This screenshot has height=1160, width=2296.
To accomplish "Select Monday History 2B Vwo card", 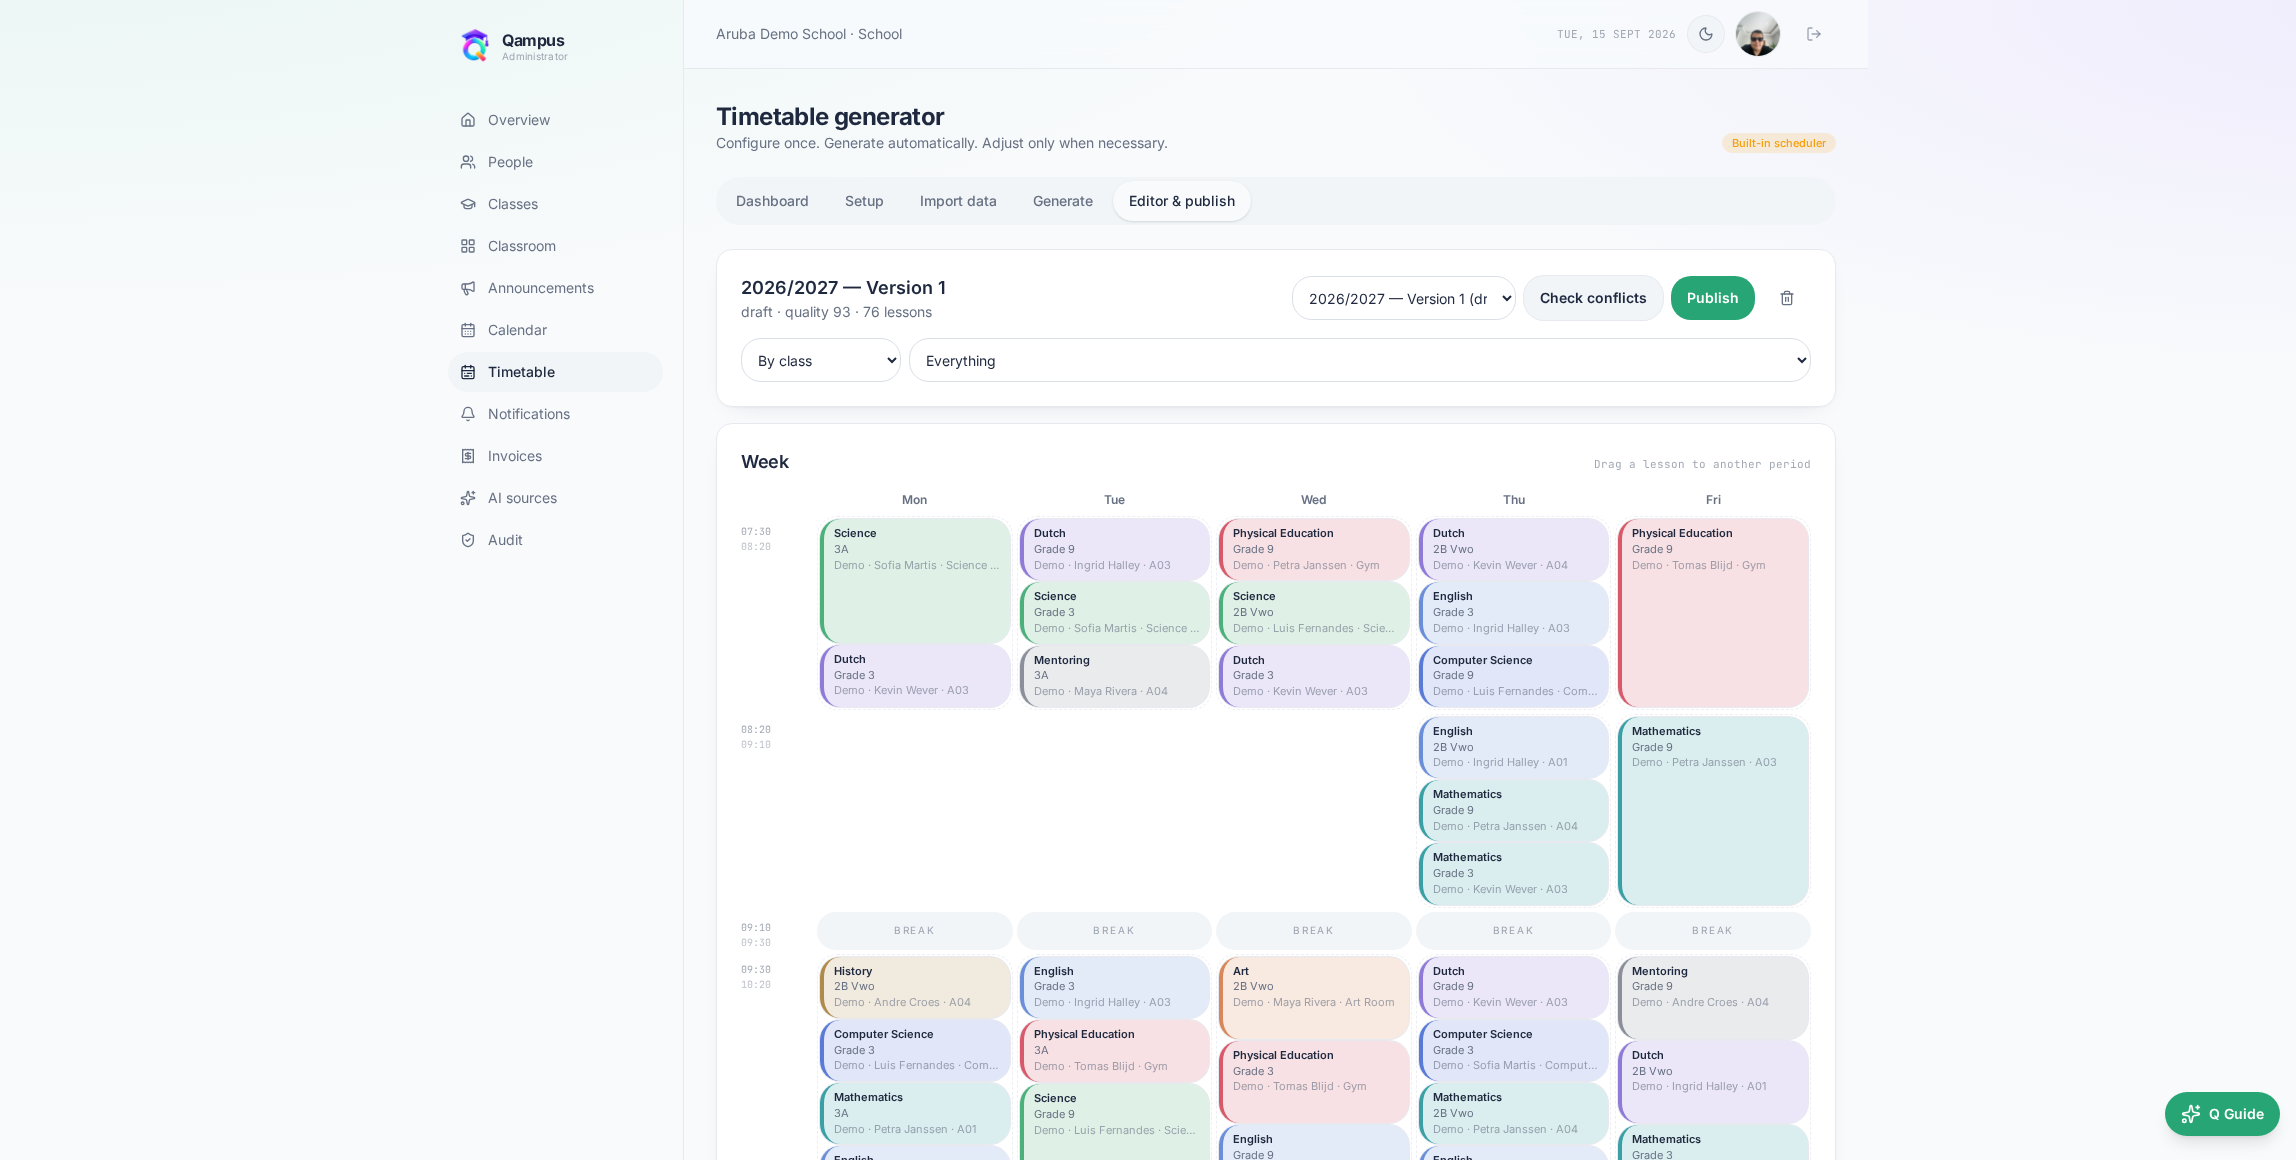I will 915,987.
